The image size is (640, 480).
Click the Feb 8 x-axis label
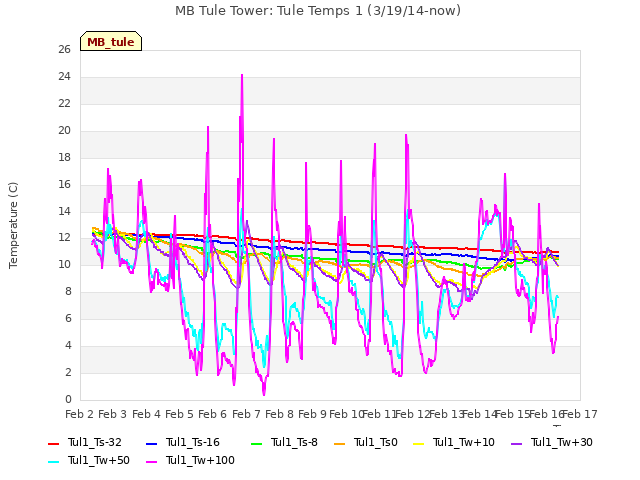coord(279,414)
